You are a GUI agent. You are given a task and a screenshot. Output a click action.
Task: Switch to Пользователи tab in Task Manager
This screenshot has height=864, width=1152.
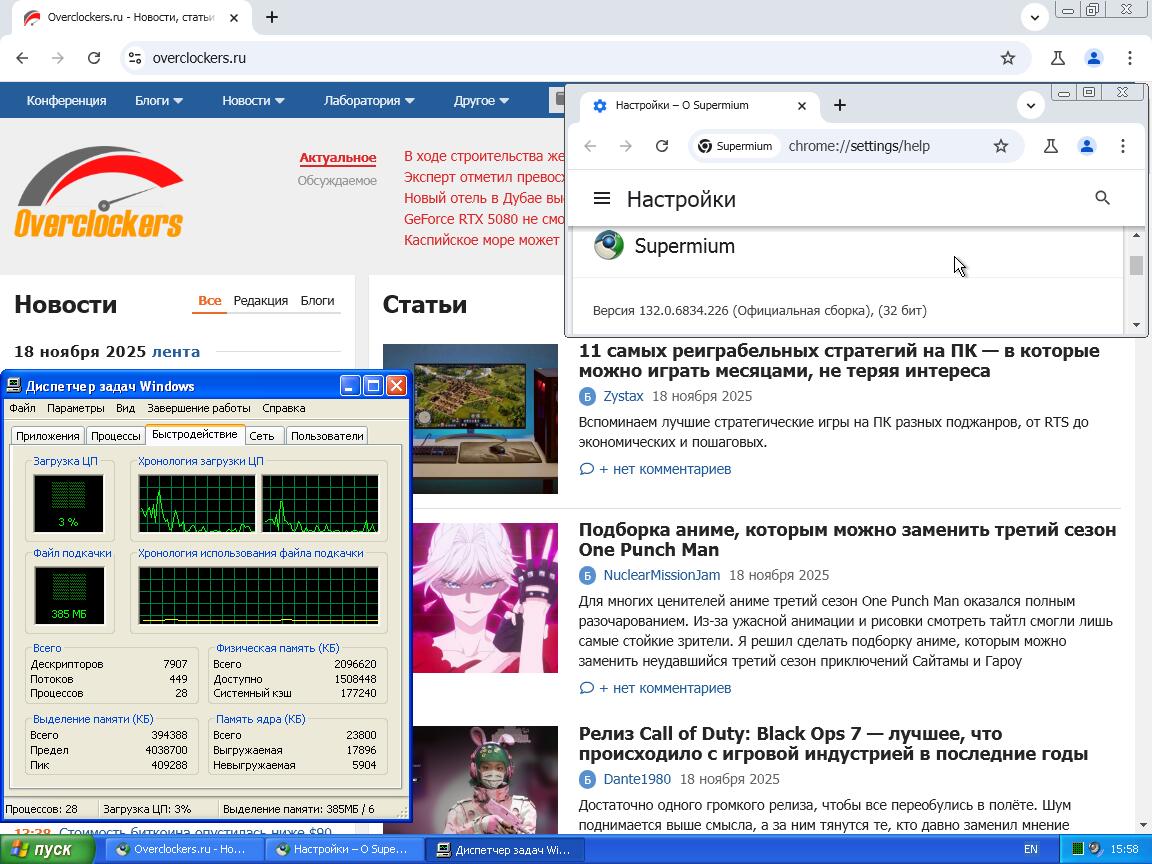tap(327, 436)
